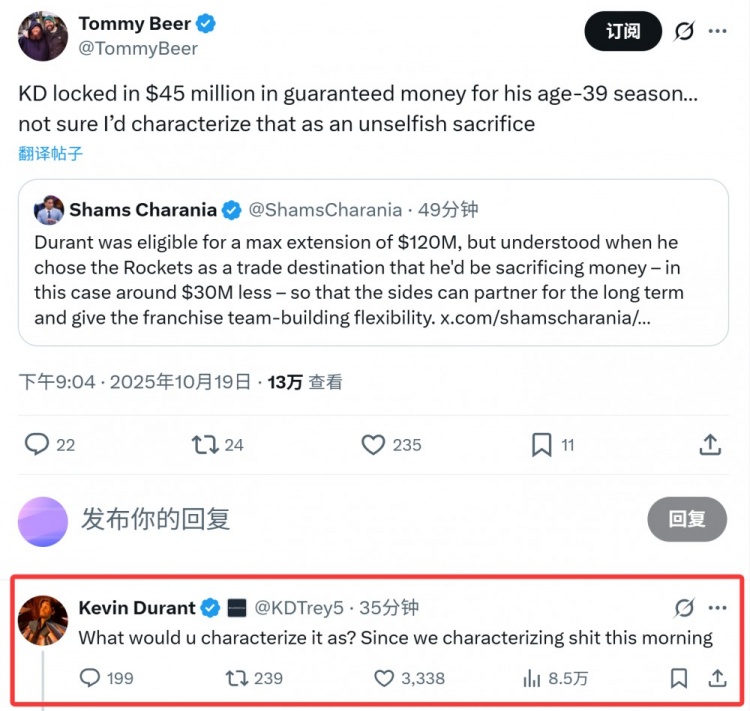Repost Kevin Durant's reply
Screen dimensions: 750x711
click(x=237, y=678)
